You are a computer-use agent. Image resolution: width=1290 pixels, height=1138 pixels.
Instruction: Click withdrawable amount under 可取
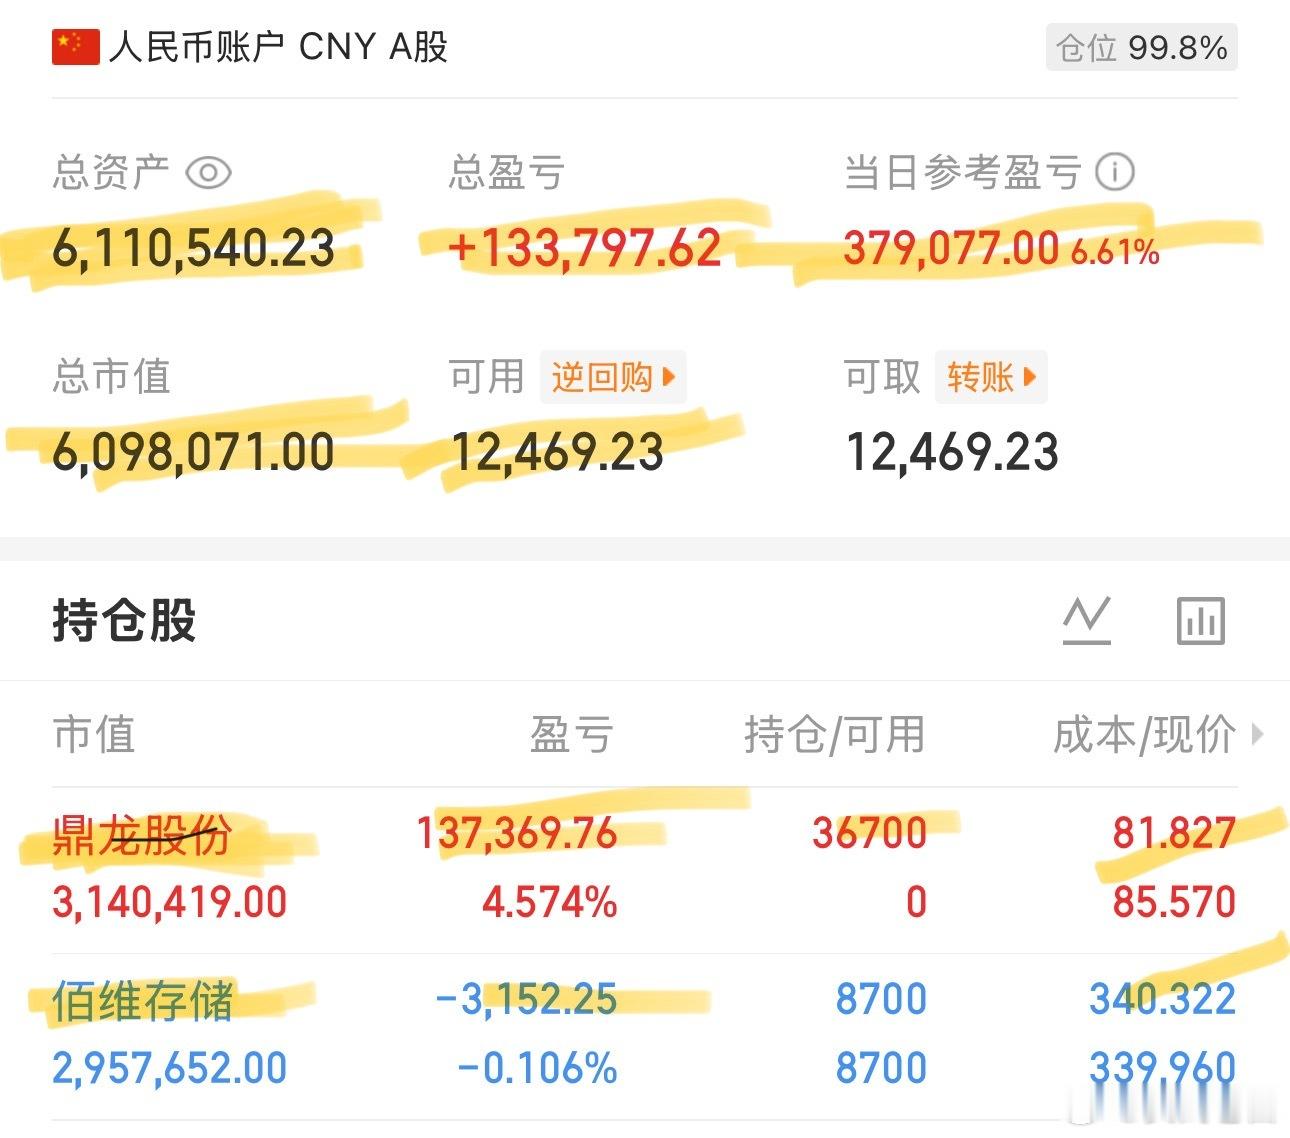pyautogui.click(x=952, y=452)
